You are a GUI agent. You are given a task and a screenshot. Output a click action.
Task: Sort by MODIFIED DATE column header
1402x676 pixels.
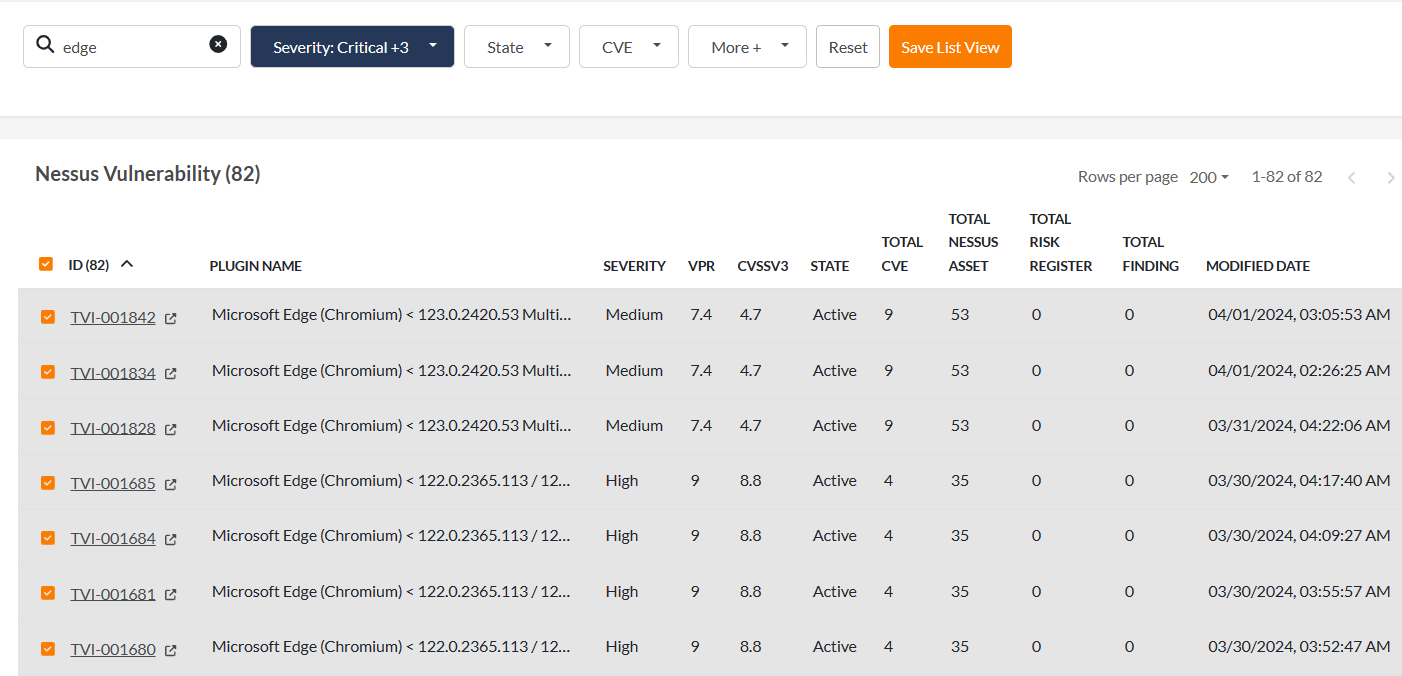point(1258,266)
